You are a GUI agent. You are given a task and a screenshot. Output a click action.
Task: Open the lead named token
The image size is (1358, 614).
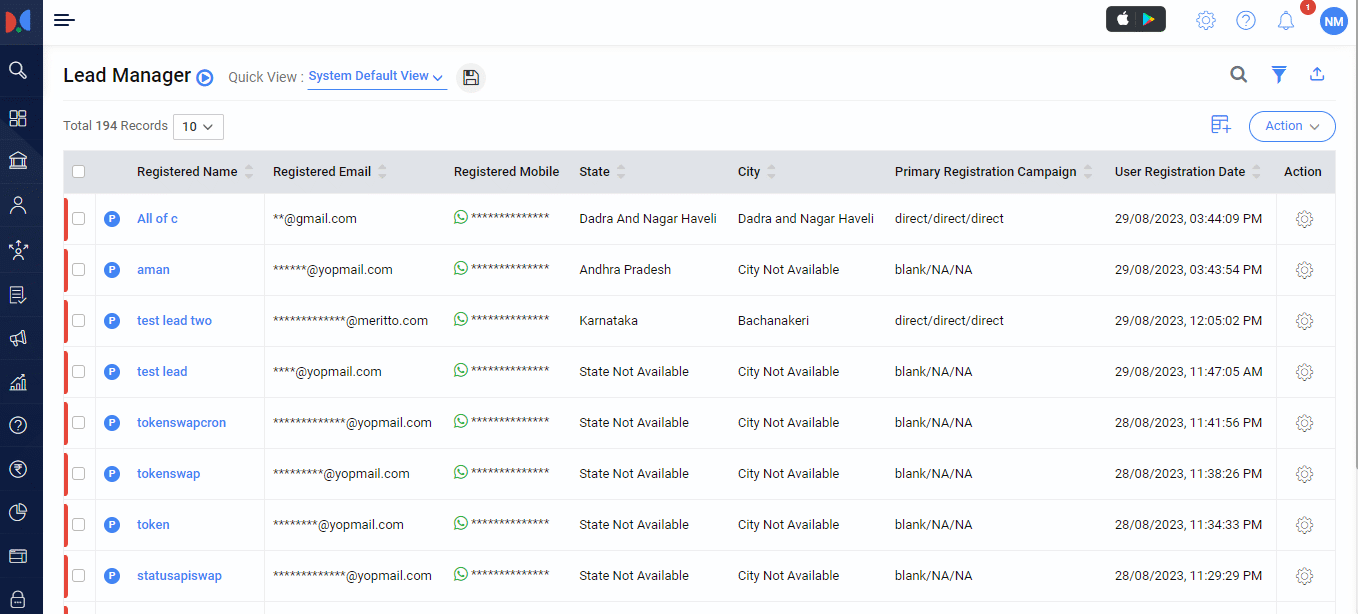(153, 524)
